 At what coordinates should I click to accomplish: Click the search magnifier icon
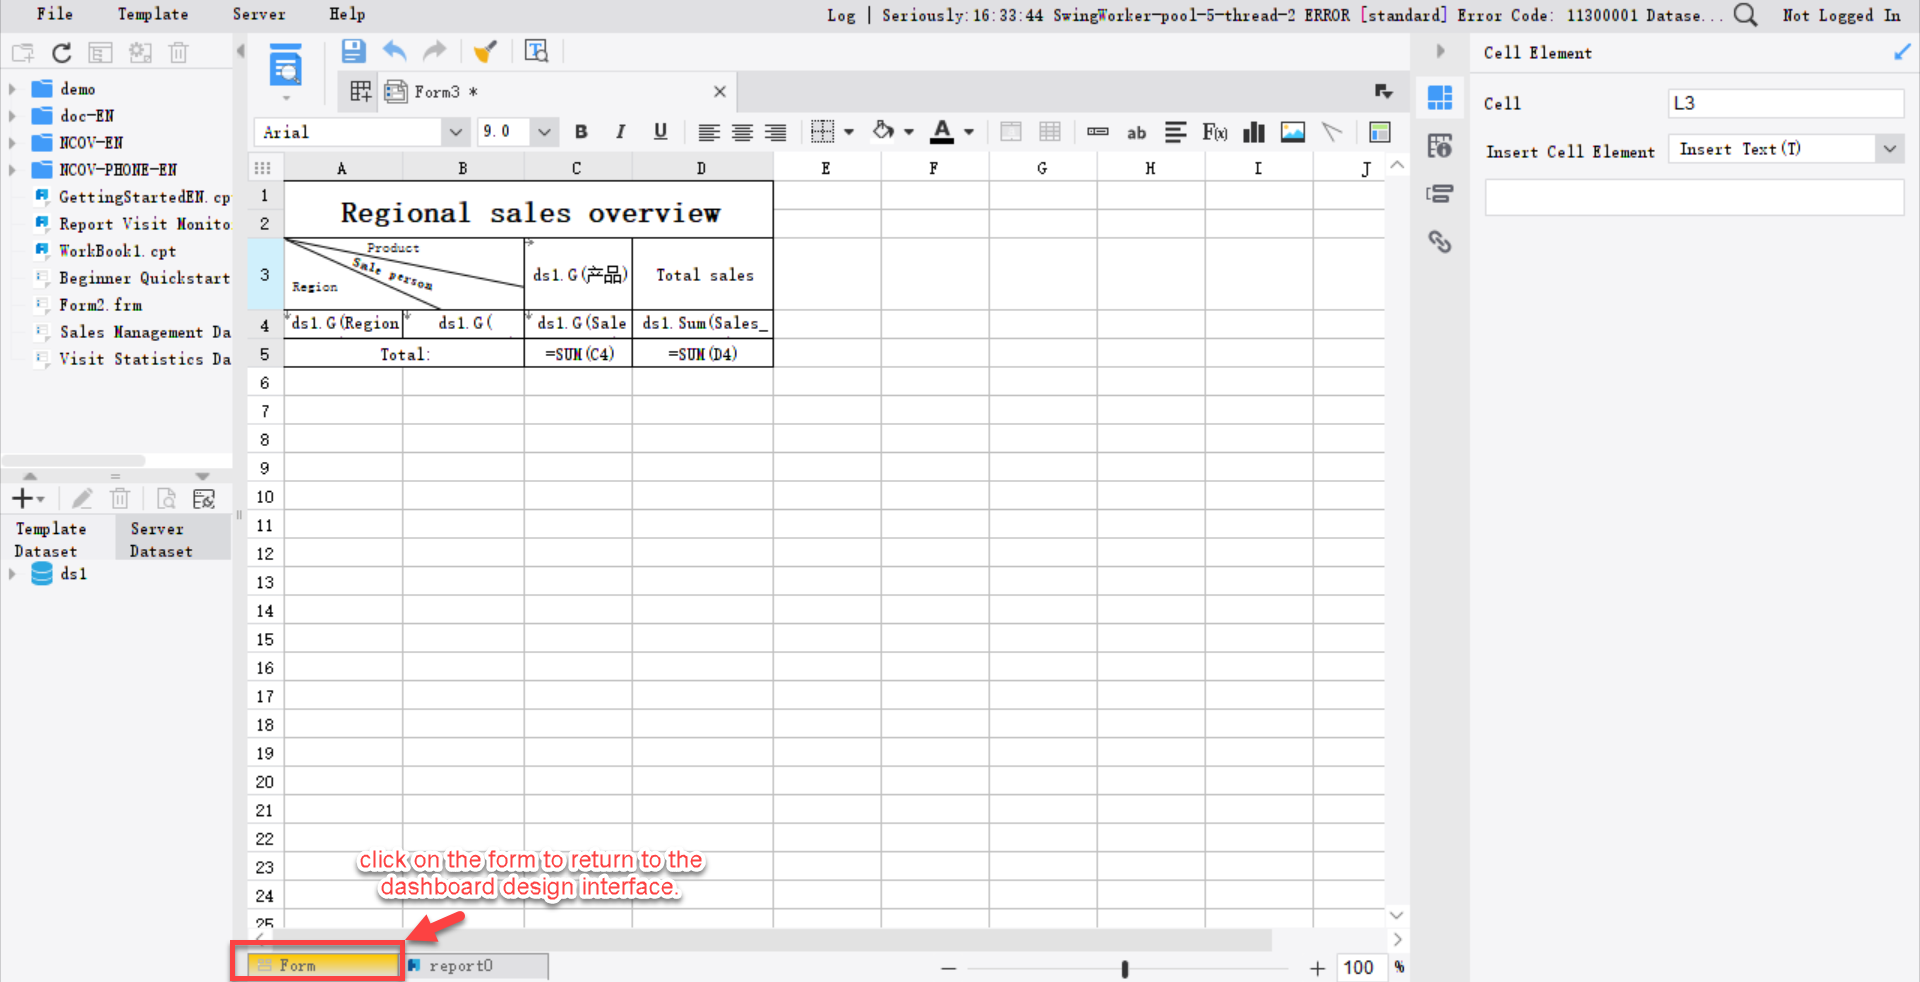click(1745, 15)
